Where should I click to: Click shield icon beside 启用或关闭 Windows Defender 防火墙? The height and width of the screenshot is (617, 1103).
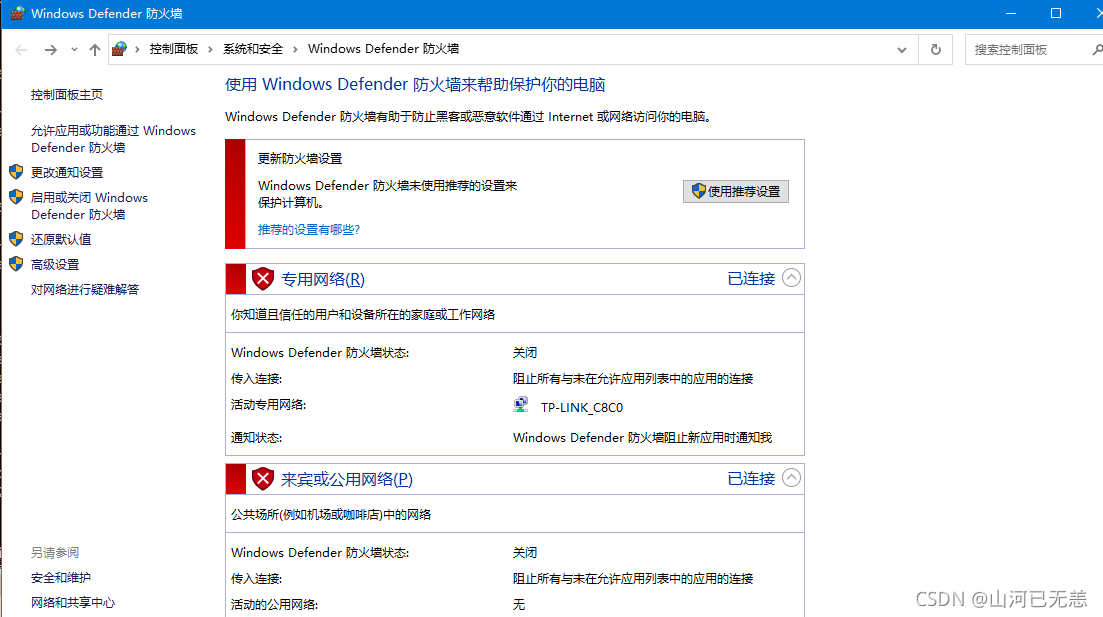(16, 197)
